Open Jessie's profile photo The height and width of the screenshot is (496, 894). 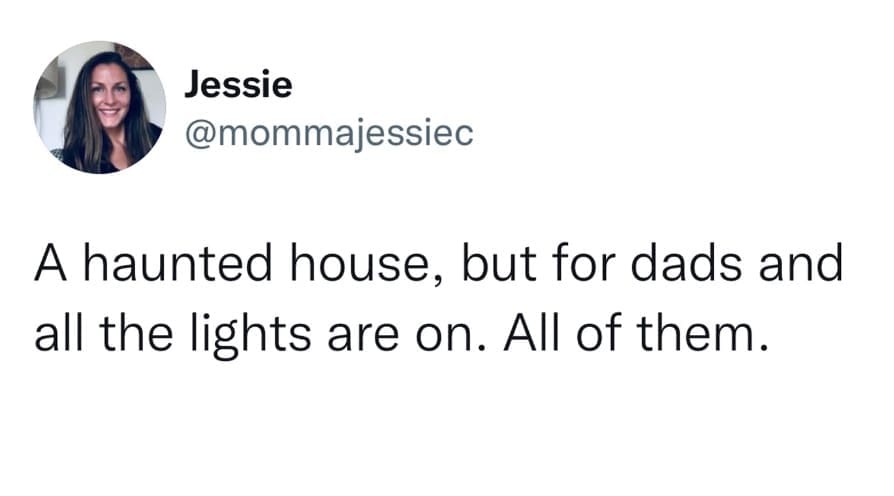pyautogui.click(x=100, y=107)
